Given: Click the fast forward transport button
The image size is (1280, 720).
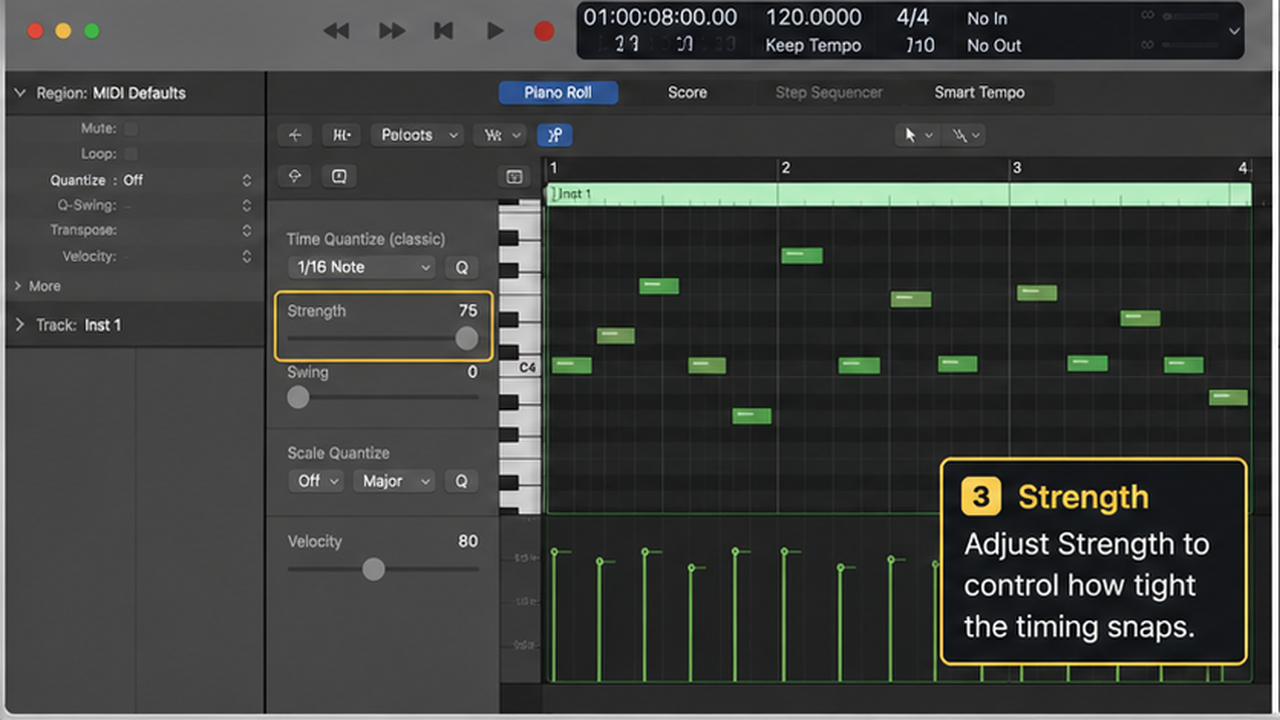Looking at the screenshot, I should tap(392, 31).
